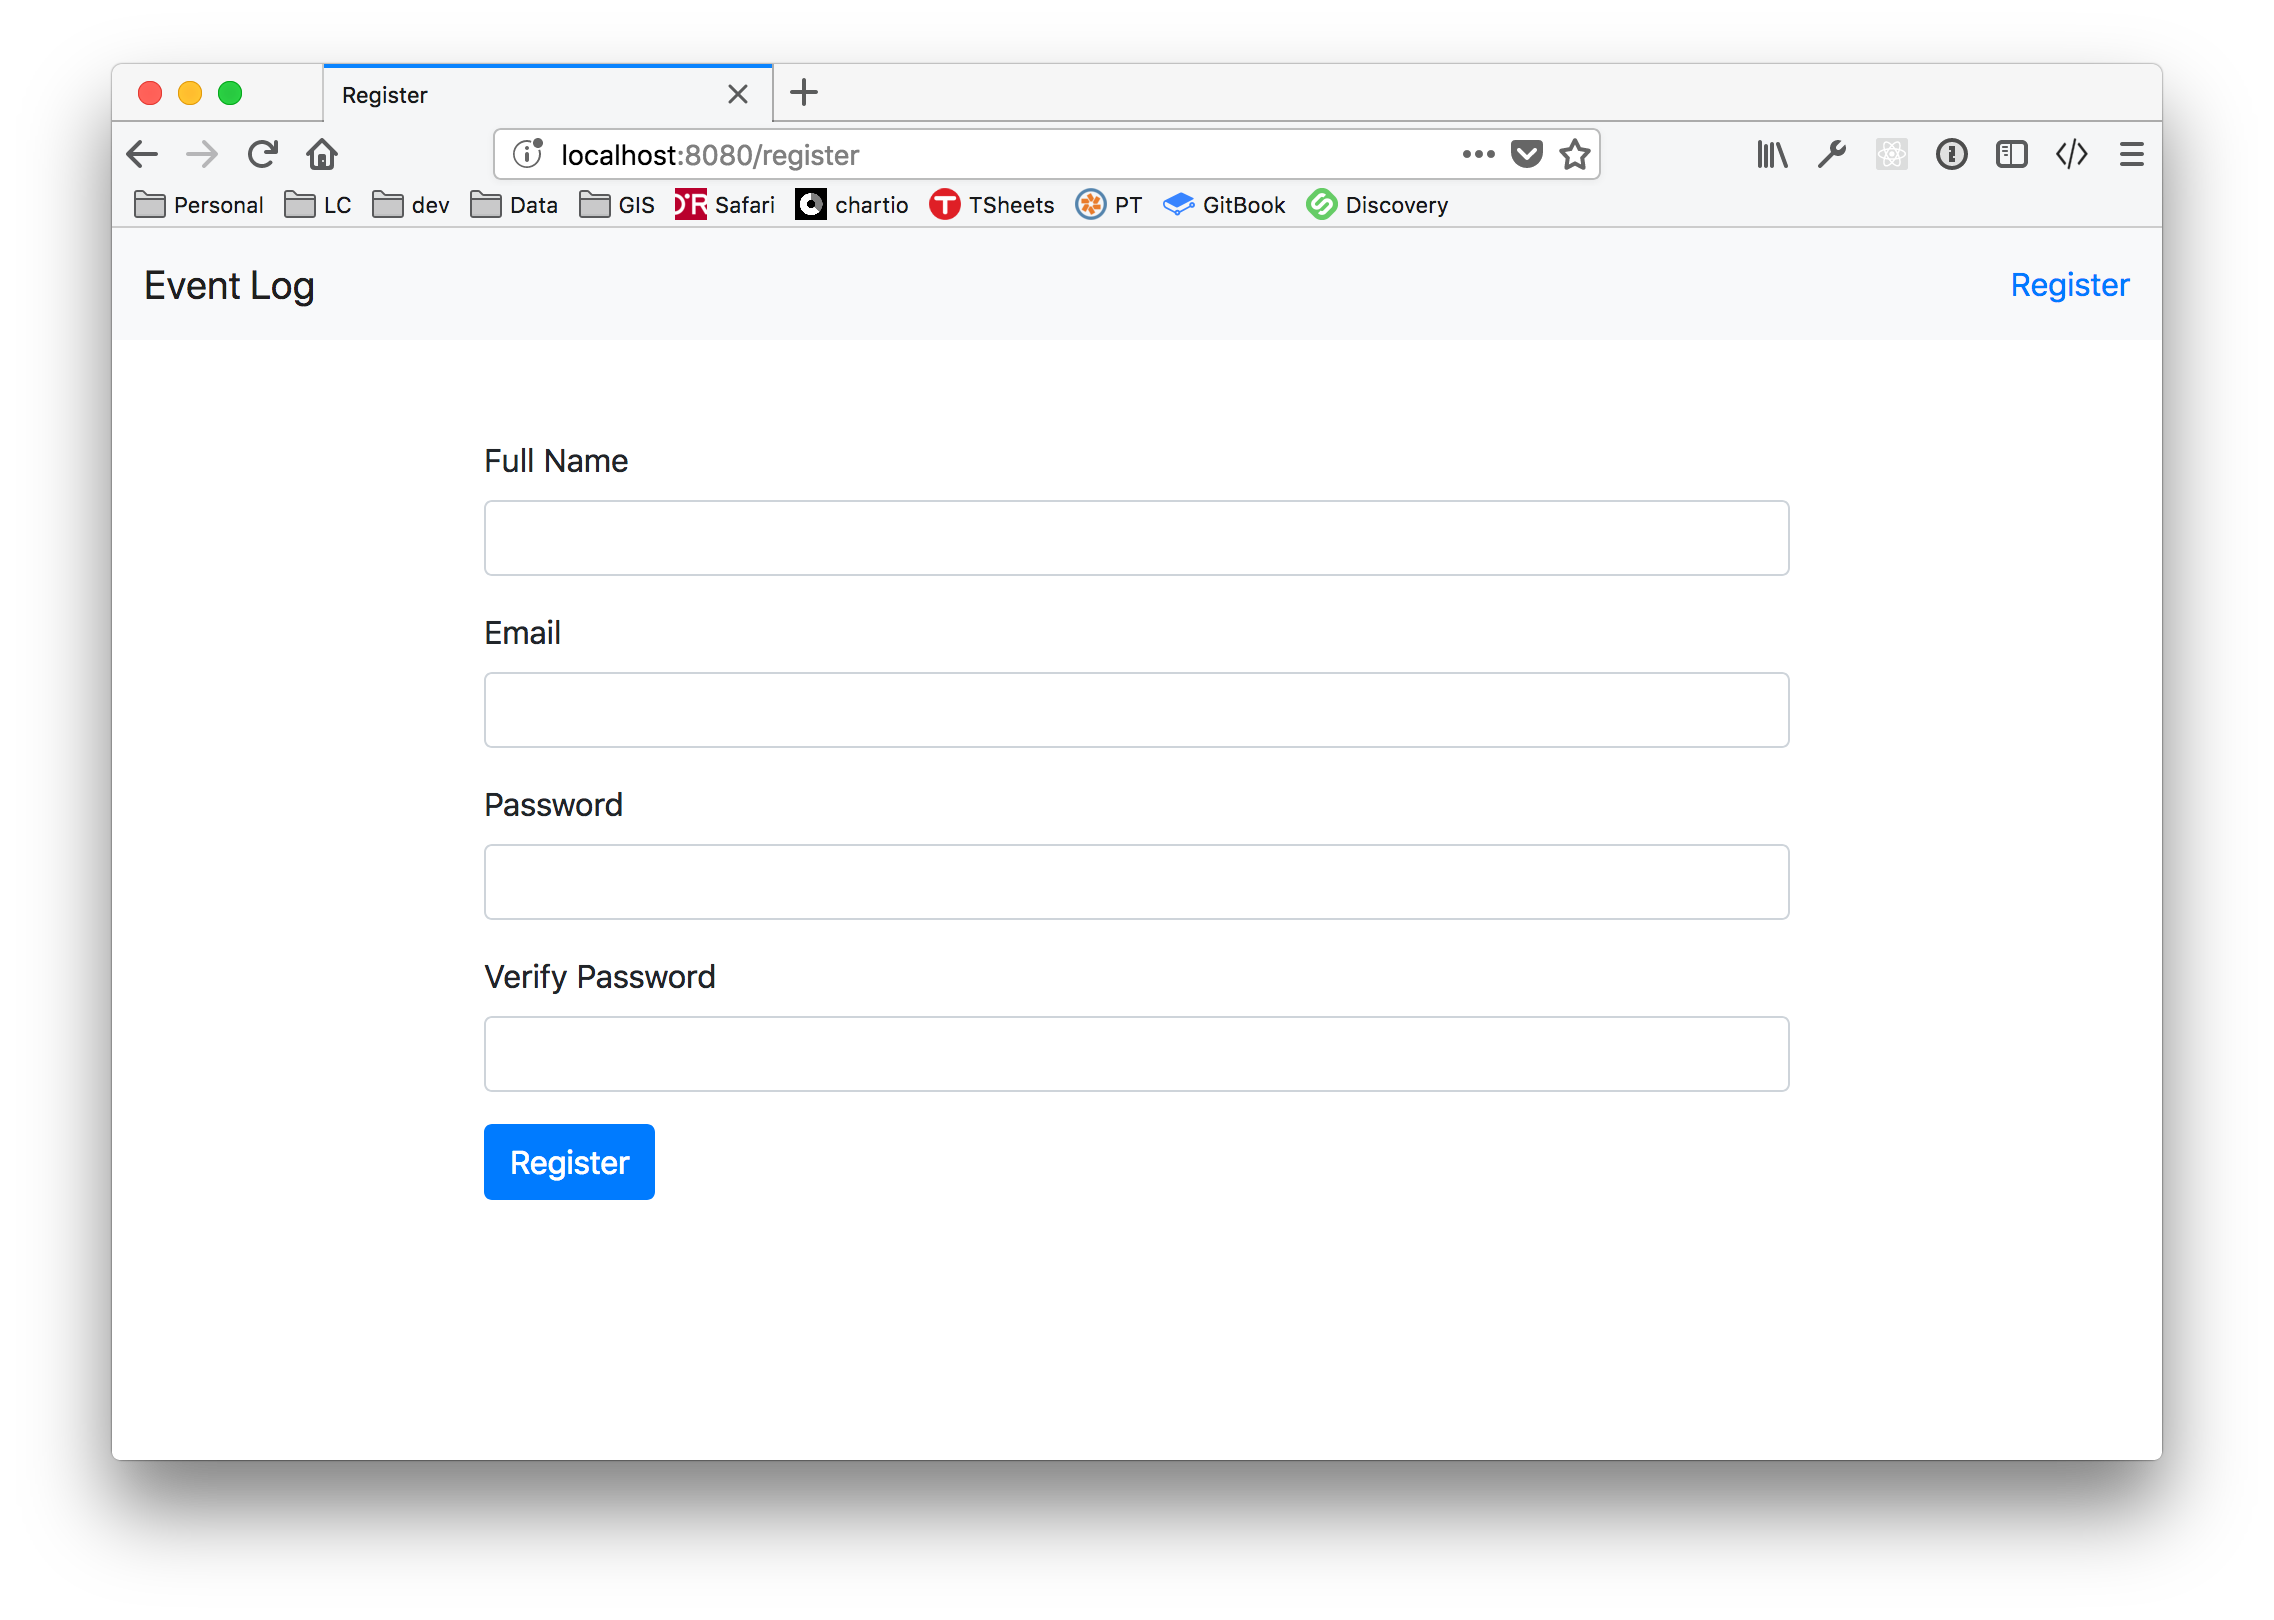Image resolution: width=2274 pixels, height=1620 pixels.
Task: Open page actions three-dot menu
Action: pos(1478,154)
